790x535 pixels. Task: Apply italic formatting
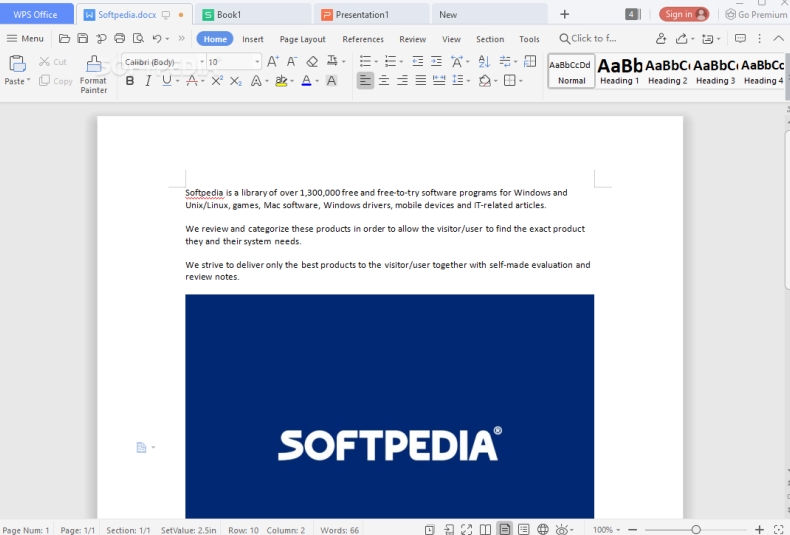coord(148,81)
